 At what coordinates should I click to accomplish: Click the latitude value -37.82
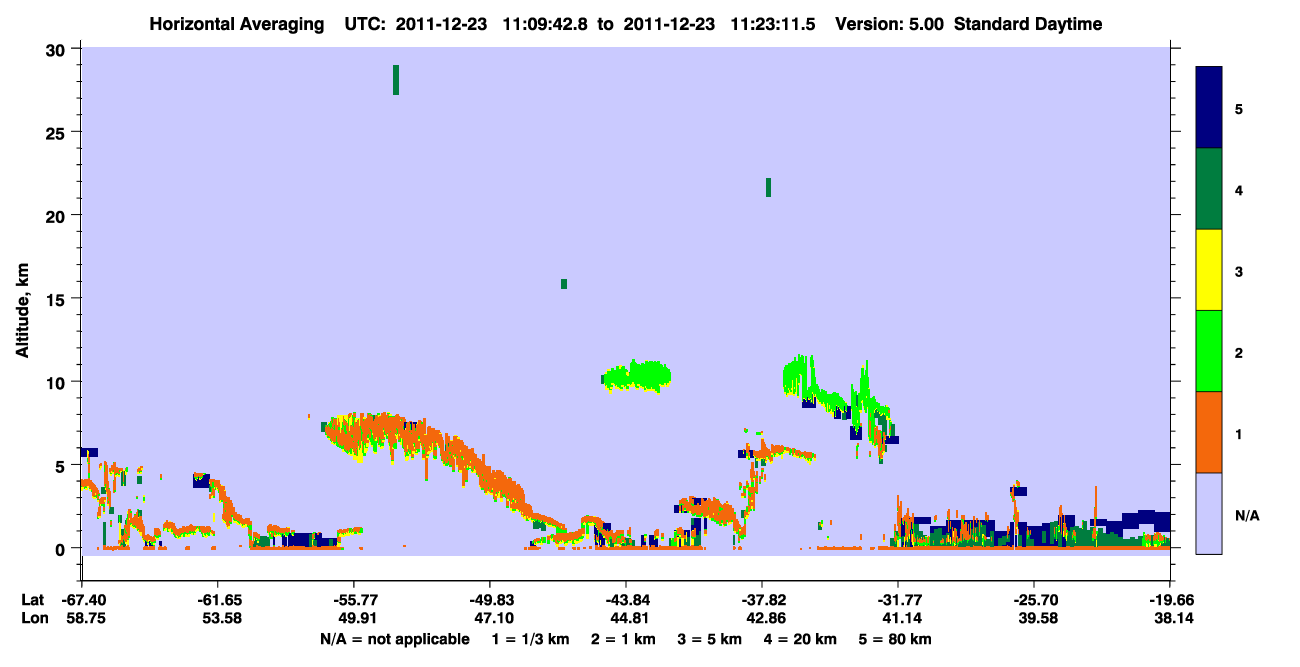[762, 600]
